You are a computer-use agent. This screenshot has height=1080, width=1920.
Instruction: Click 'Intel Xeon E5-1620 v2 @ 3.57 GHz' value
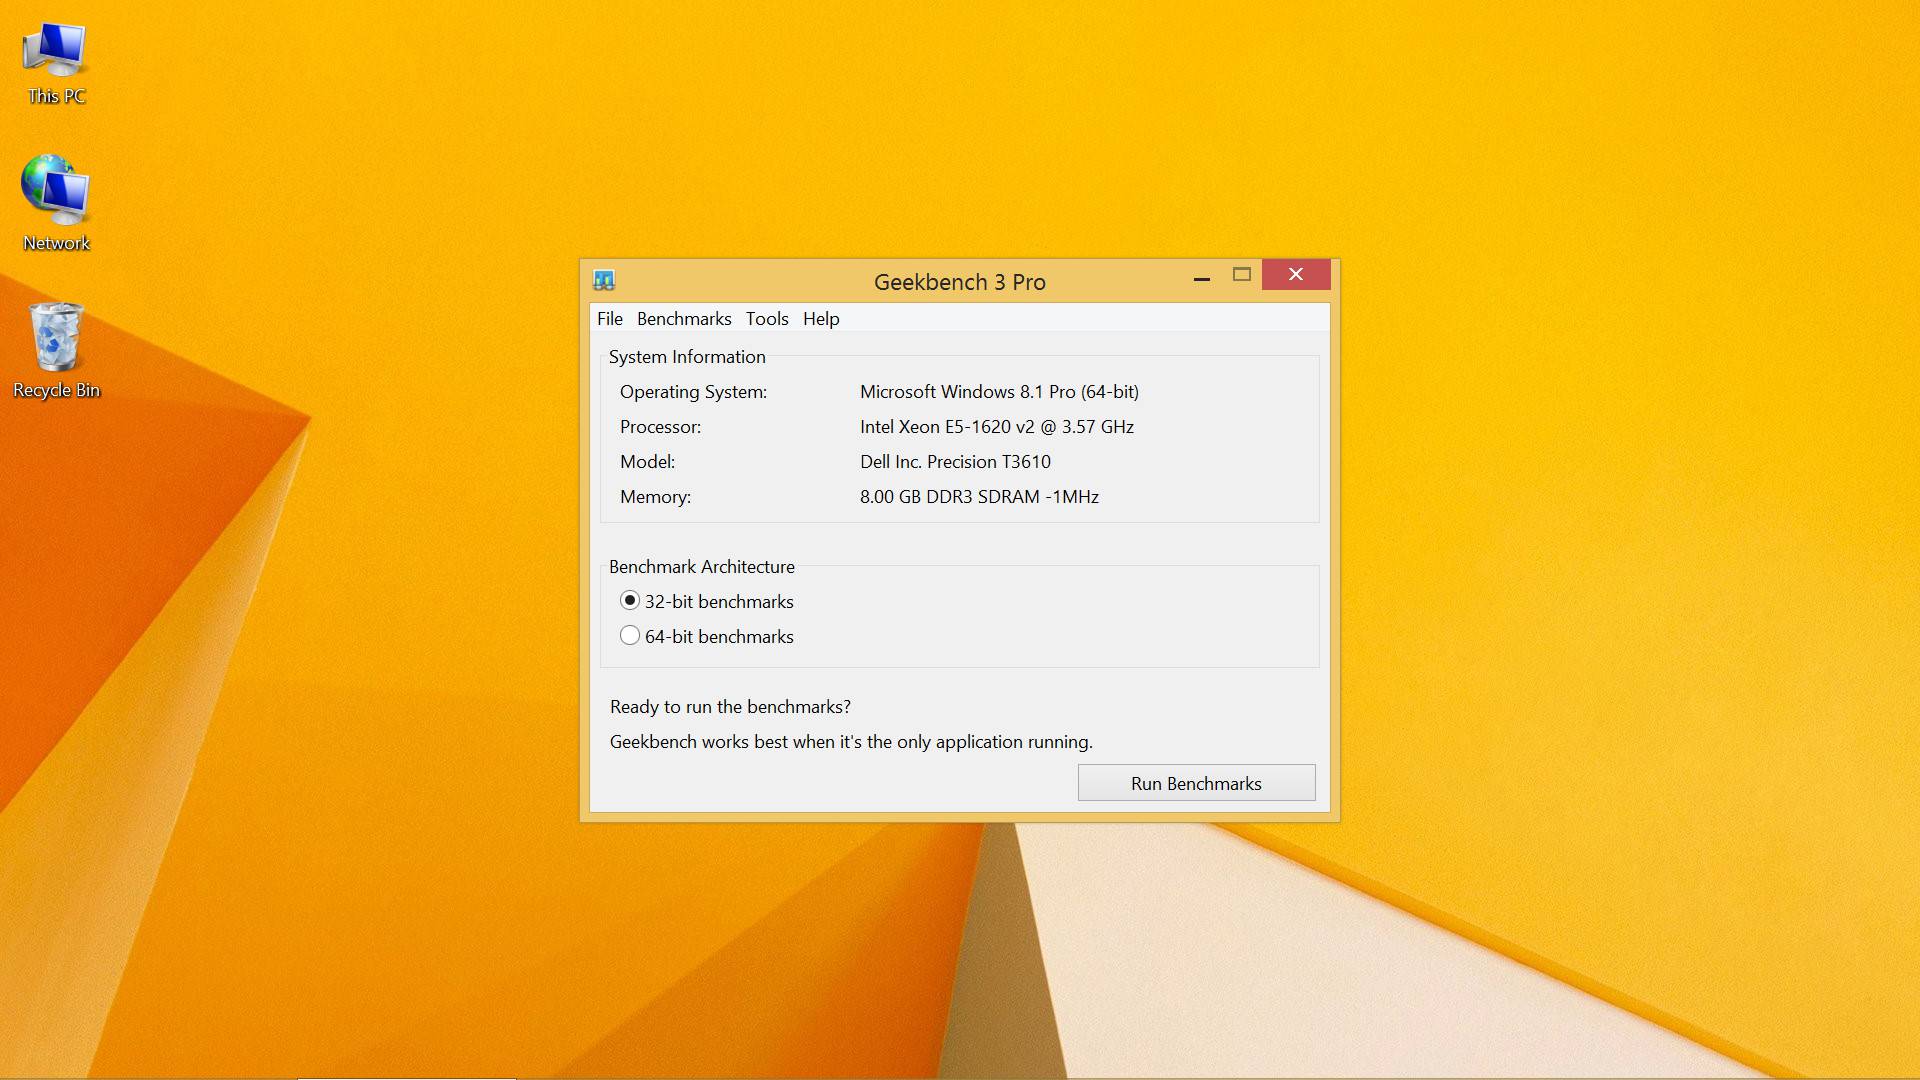point(997,427)
